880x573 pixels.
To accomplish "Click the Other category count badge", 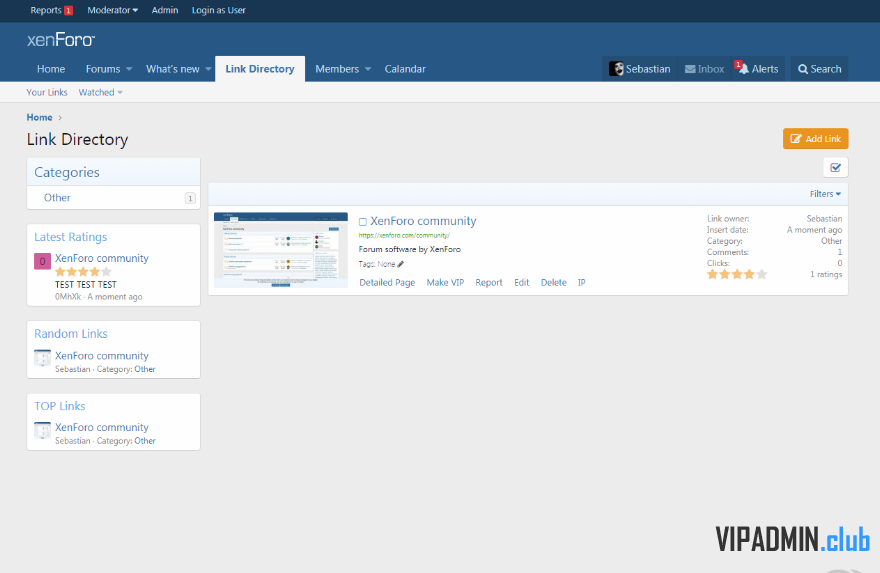I will pos(190,198).
